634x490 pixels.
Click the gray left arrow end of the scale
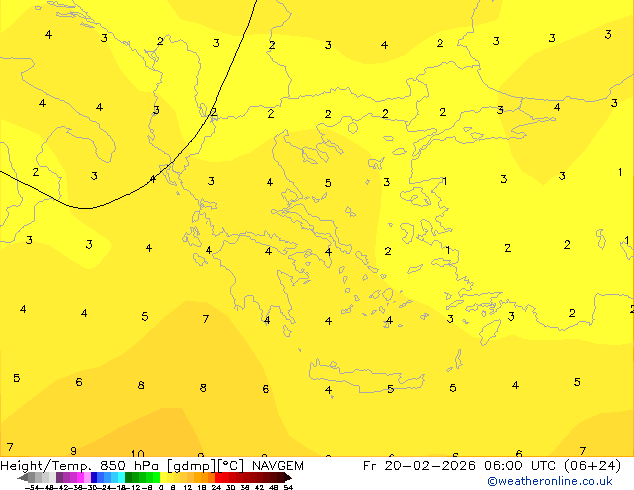coord(22,478)
